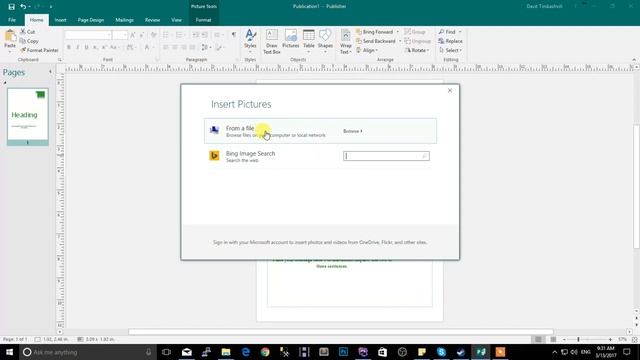
Task: Close the Insert Pictures dialog
Action: click(450, 91)
